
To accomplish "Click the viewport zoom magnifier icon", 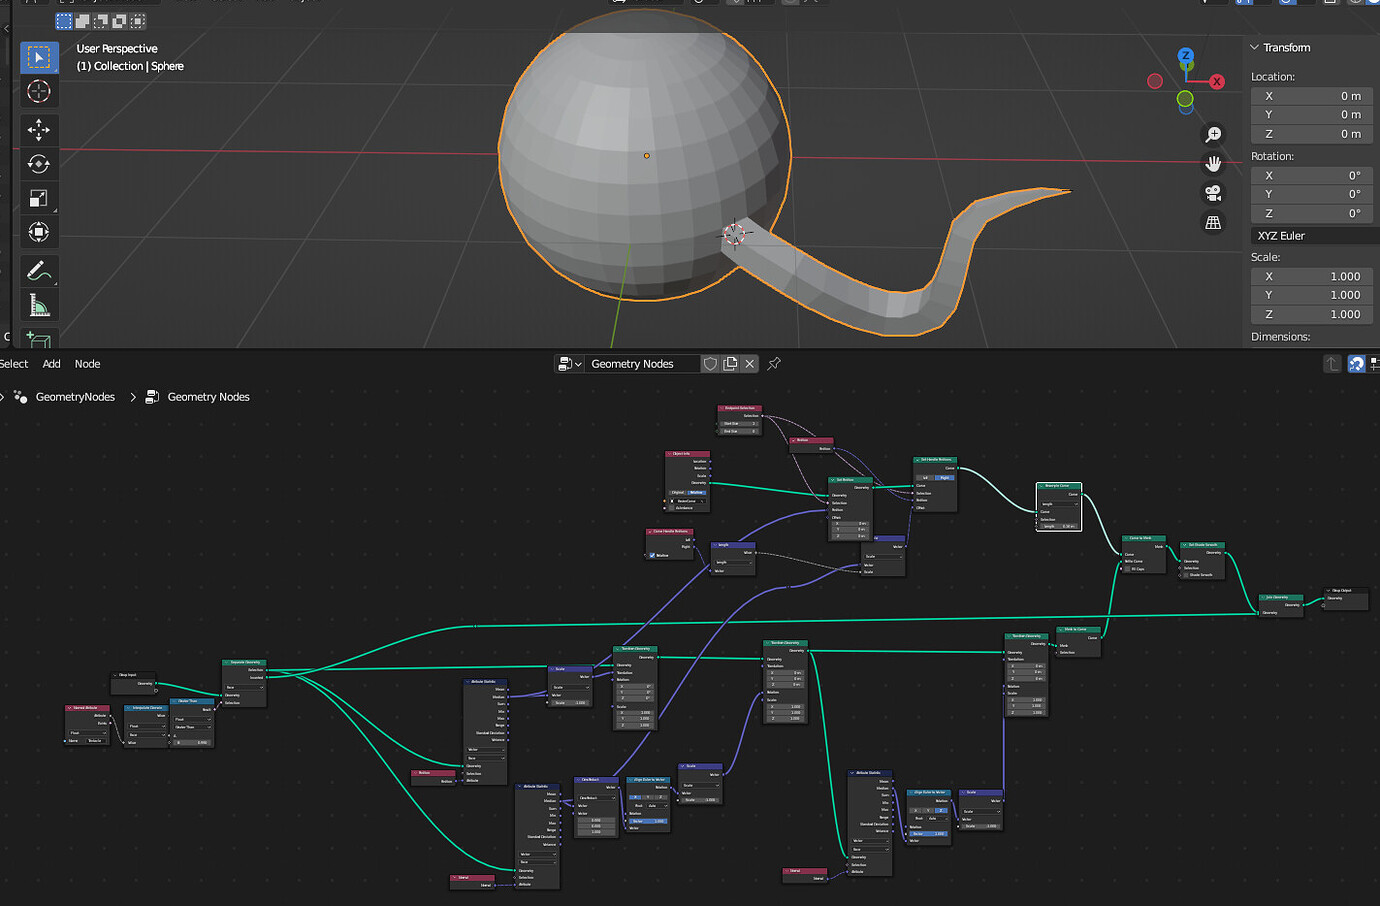I will tap(1213, 134).
